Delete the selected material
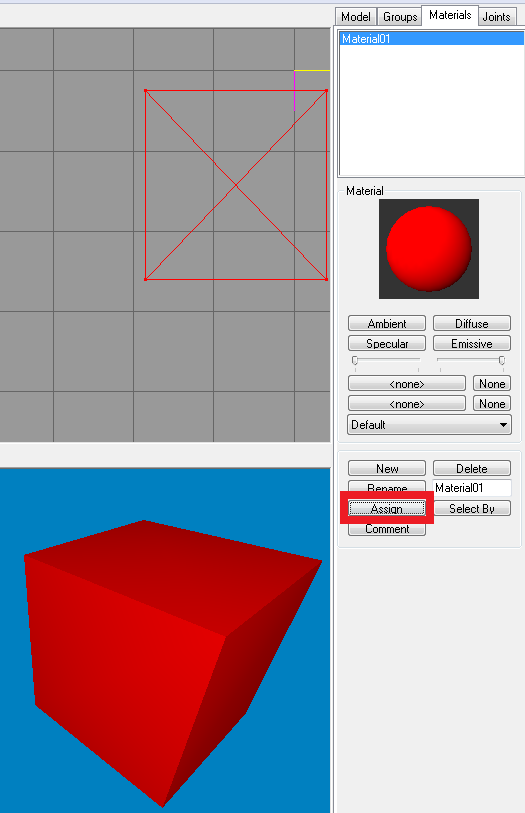Viewport: 525px width, 813px height. tap(472, 468)
